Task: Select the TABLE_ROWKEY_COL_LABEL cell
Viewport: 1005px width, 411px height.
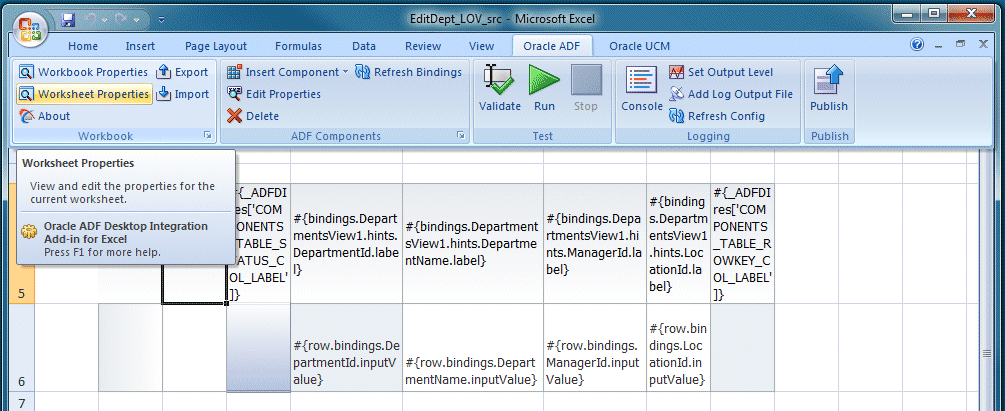Action: click(x=742, y=243)
